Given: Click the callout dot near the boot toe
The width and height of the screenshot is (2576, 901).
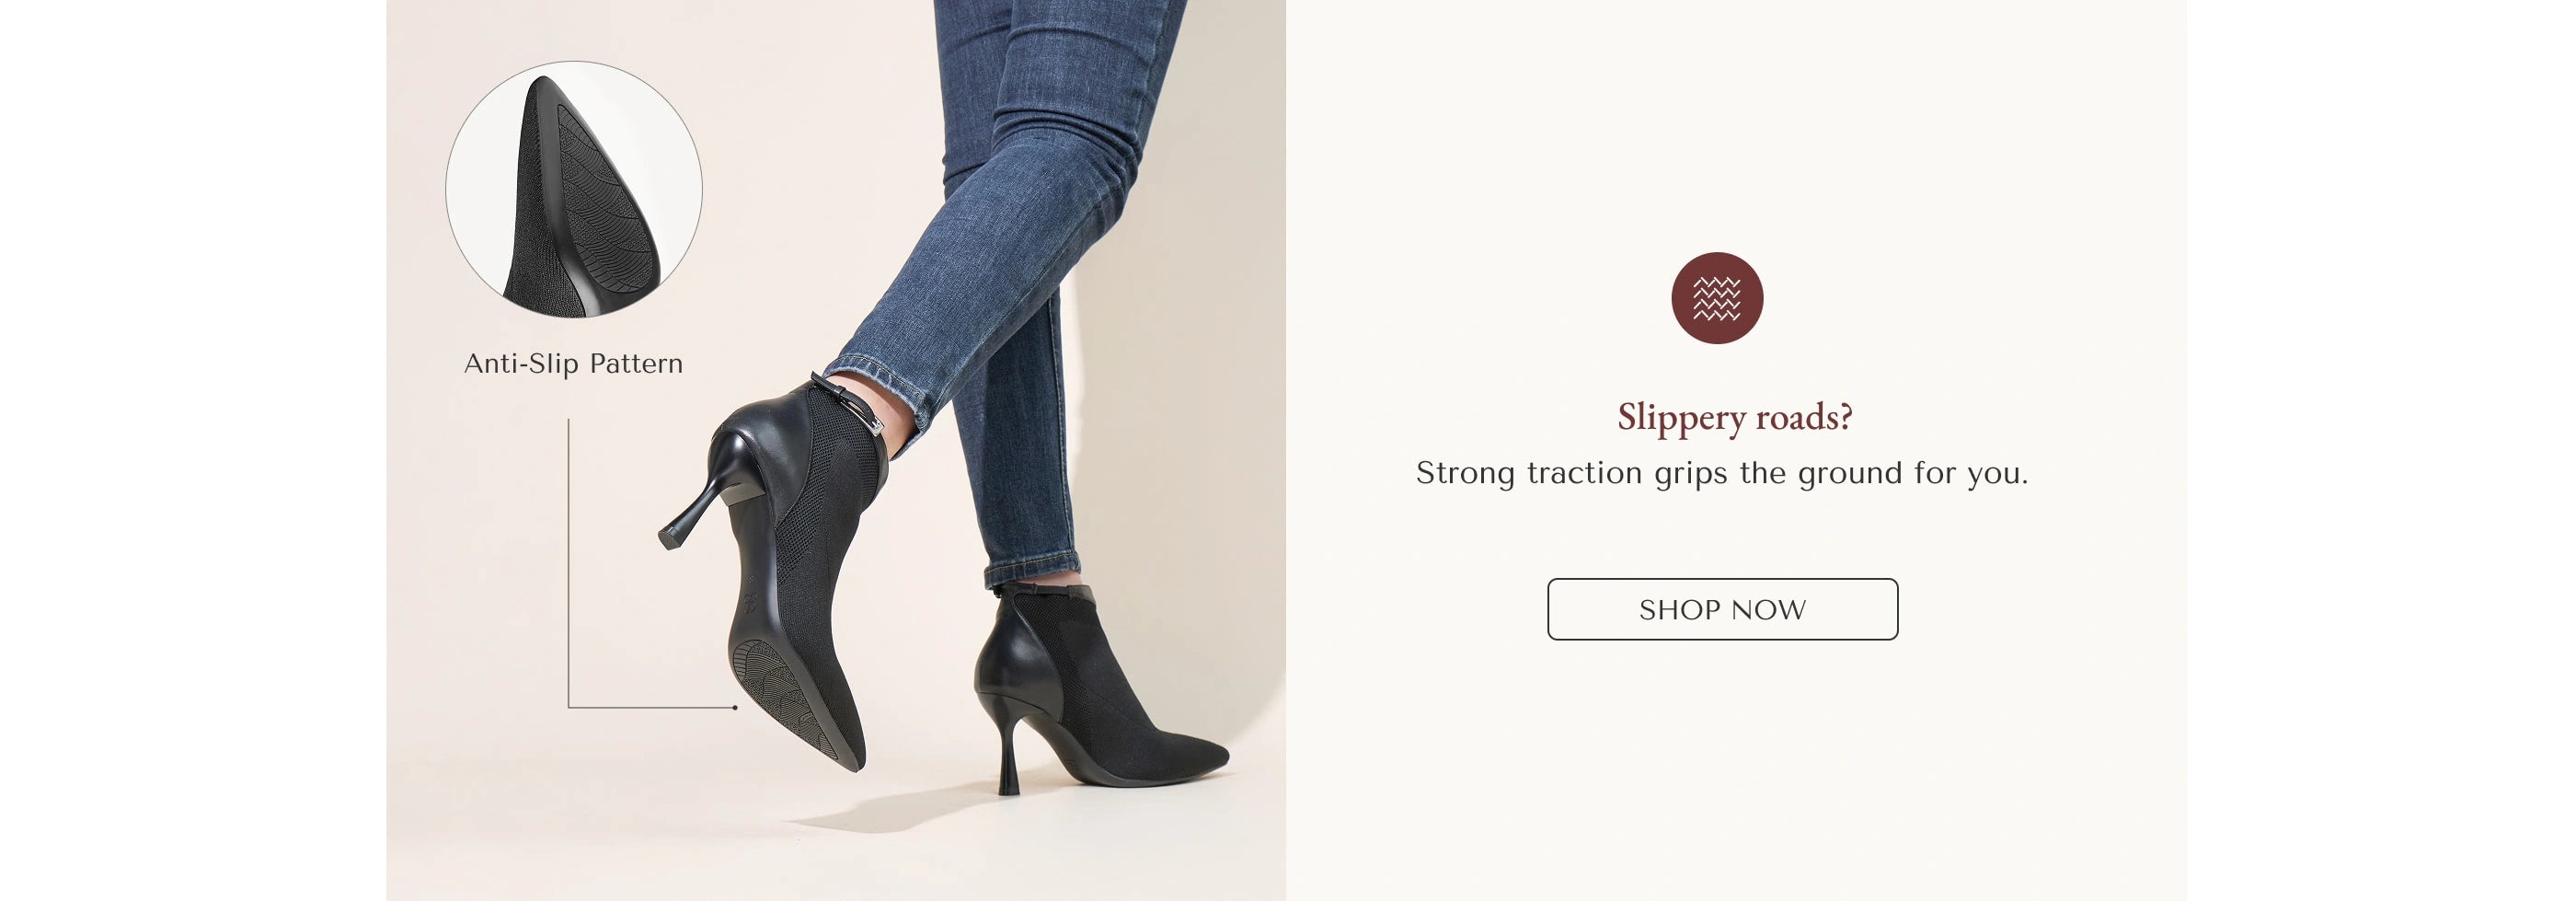Looking at the screenshot, I should coord(735,708).
